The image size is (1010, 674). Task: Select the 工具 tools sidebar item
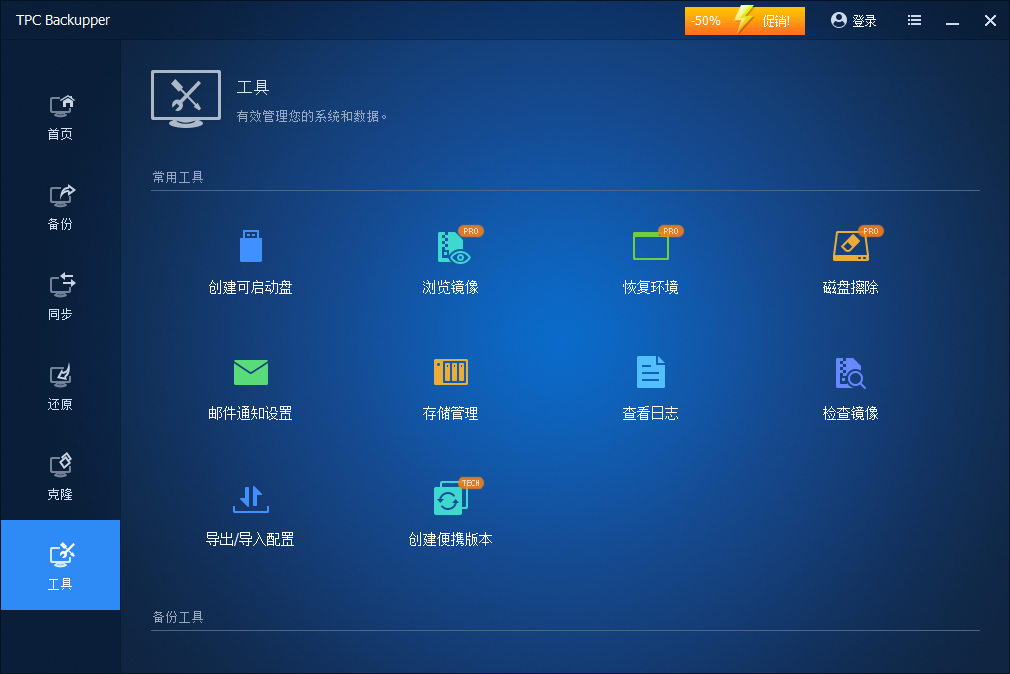pos(61,565)
